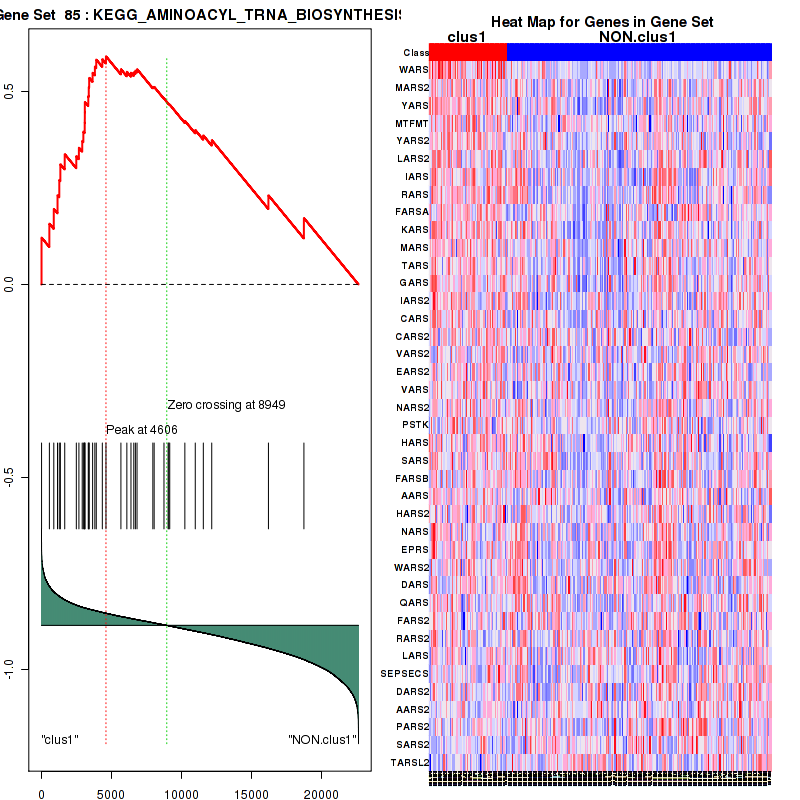800x800 pixels.
Task: Choose the EPRS gene label
Action: 413,549
